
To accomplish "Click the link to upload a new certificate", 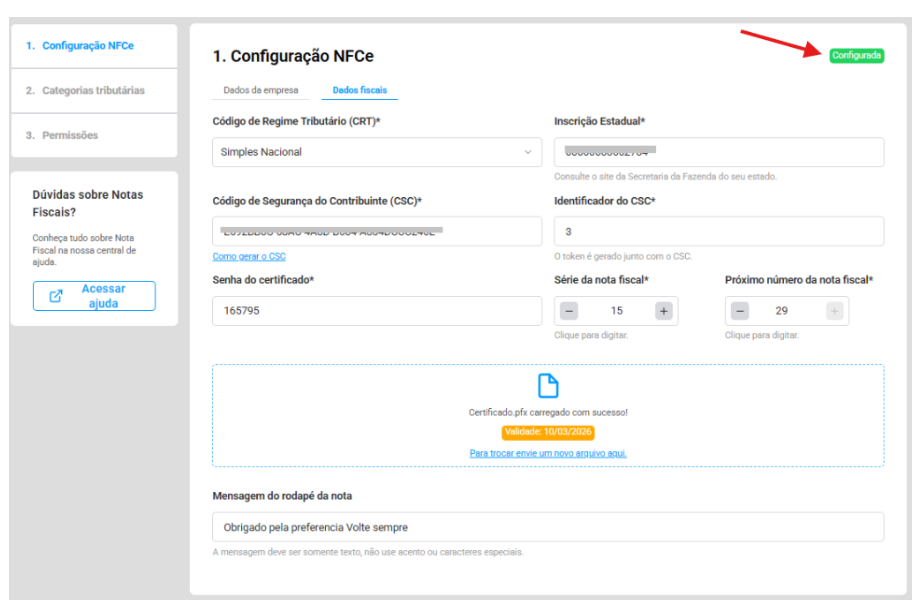I will point(548,453).
